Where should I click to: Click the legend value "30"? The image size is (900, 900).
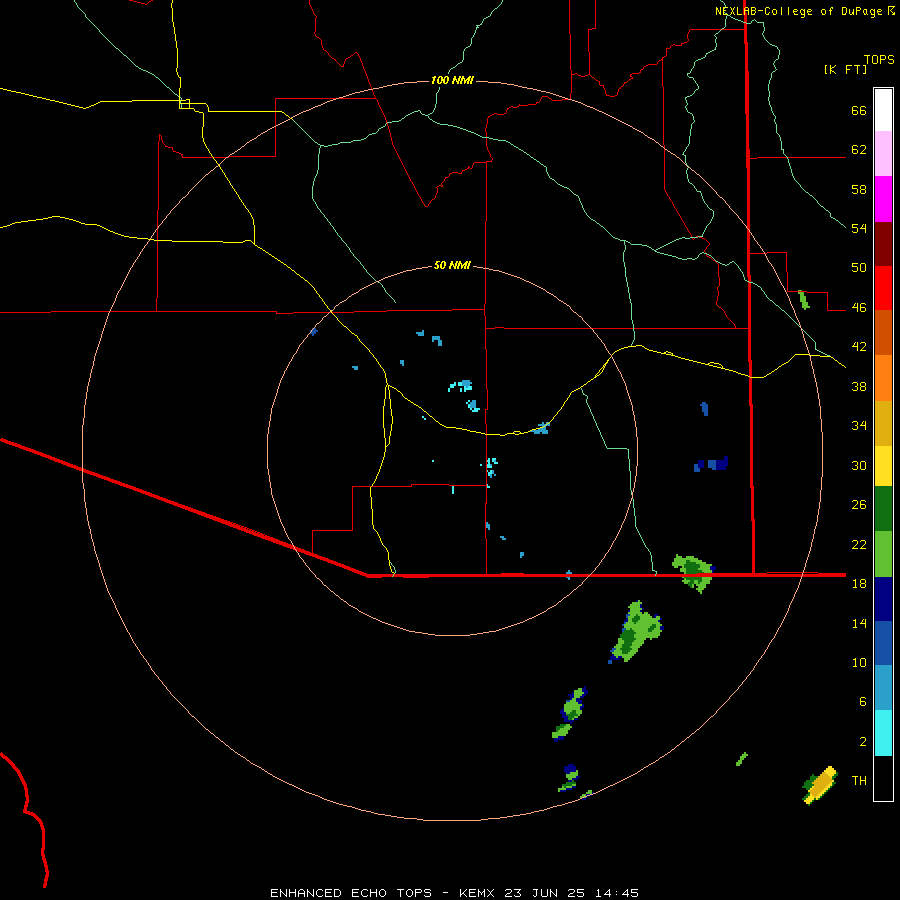click(859, 465)
